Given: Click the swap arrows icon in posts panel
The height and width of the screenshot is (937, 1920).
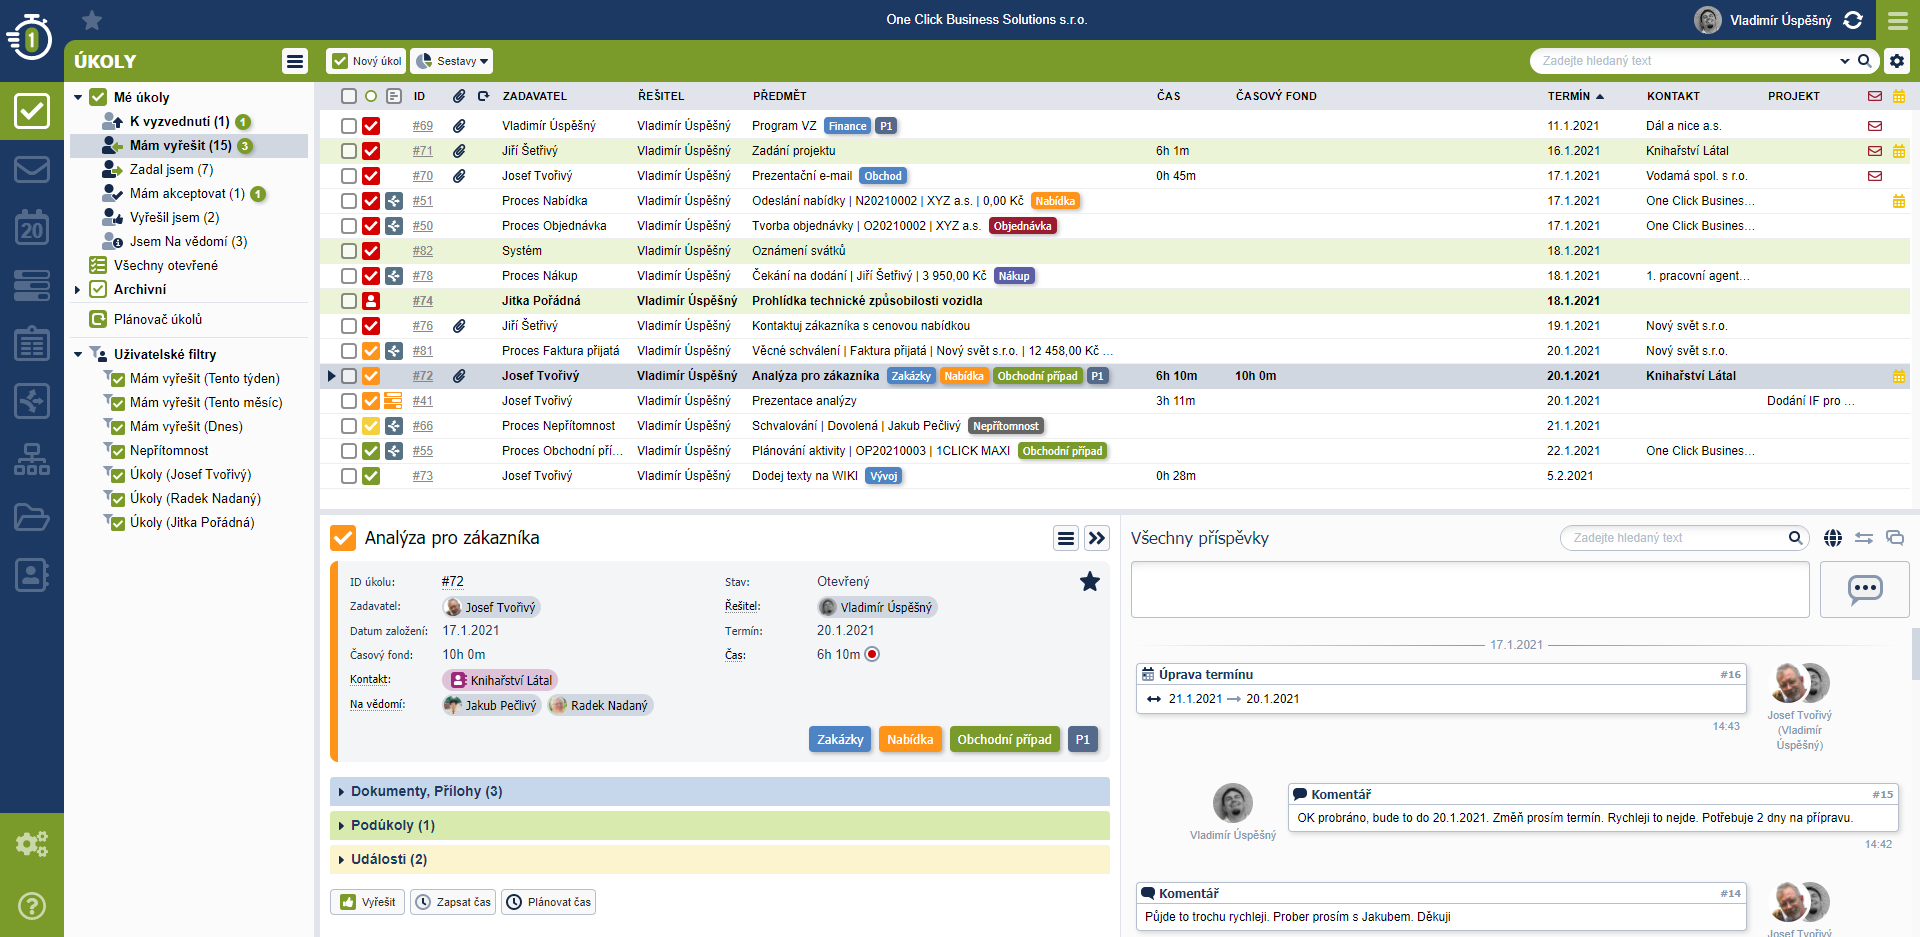Looking at the screenshot, I should point(1864,538).
